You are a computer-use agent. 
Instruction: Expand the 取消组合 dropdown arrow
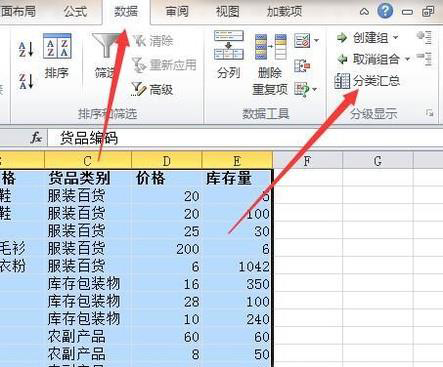[x=407, y=59]
